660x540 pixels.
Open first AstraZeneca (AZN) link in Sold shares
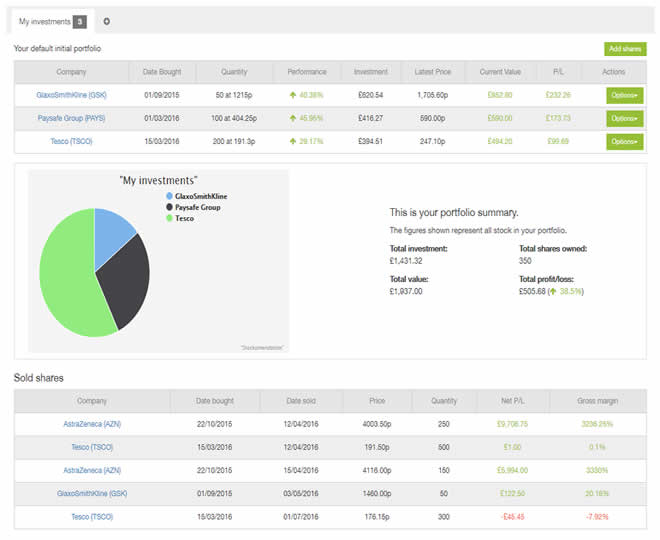(x=91, y=424)
